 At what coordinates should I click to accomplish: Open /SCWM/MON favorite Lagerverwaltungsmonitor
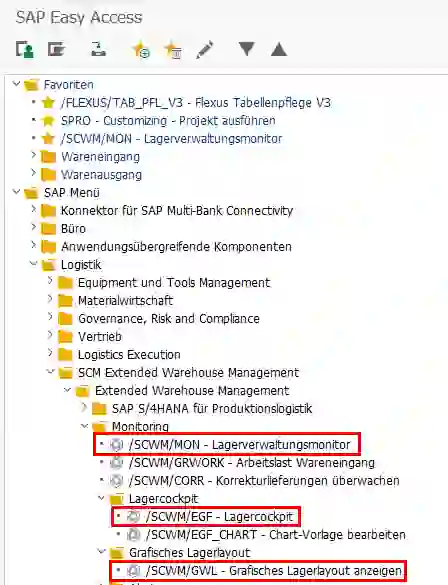click(x=171, y=139)
